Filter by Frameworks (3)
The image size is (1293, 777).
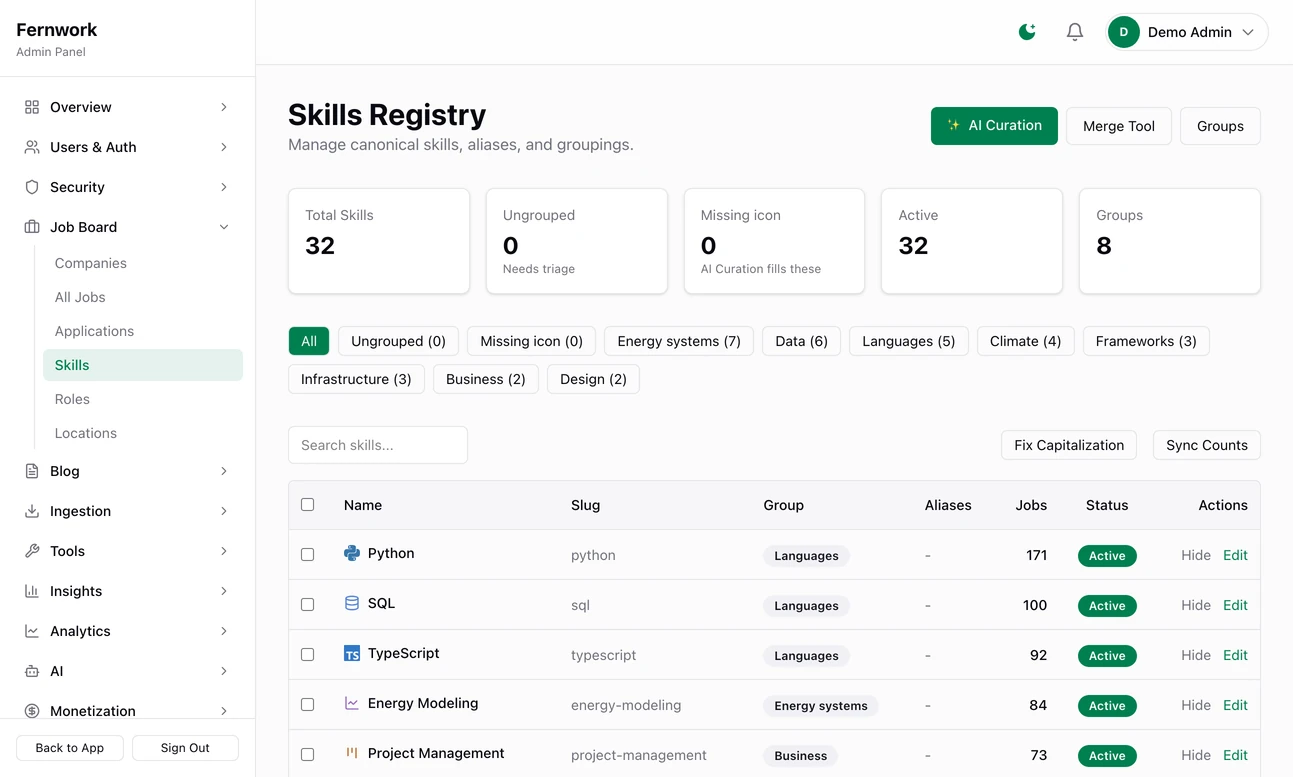(x=1146, y=341)
